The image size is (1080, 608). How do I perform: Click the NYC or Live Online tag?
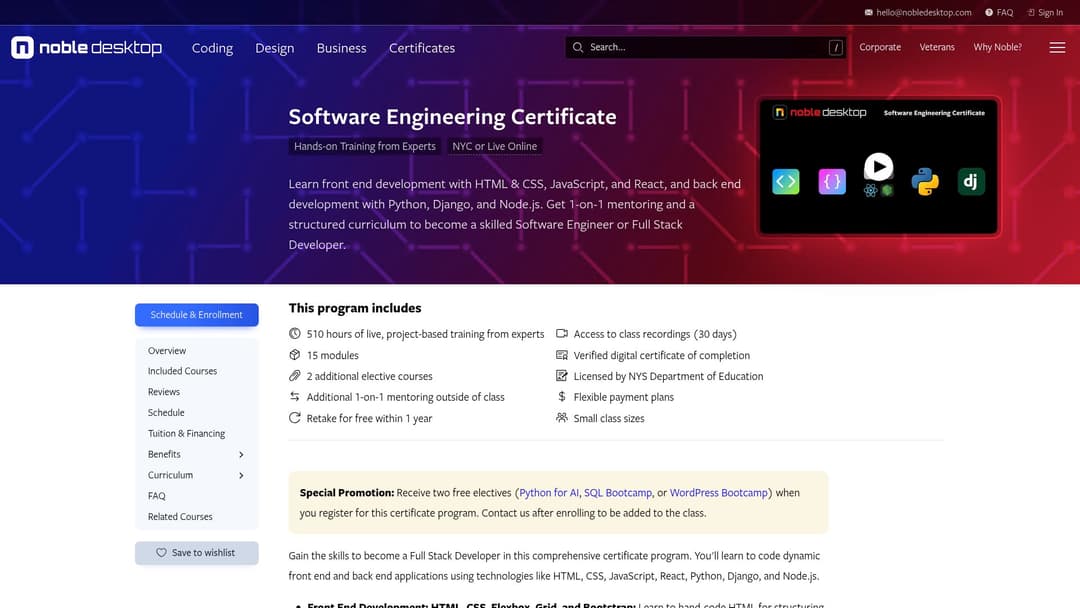(x=495, y=146)
